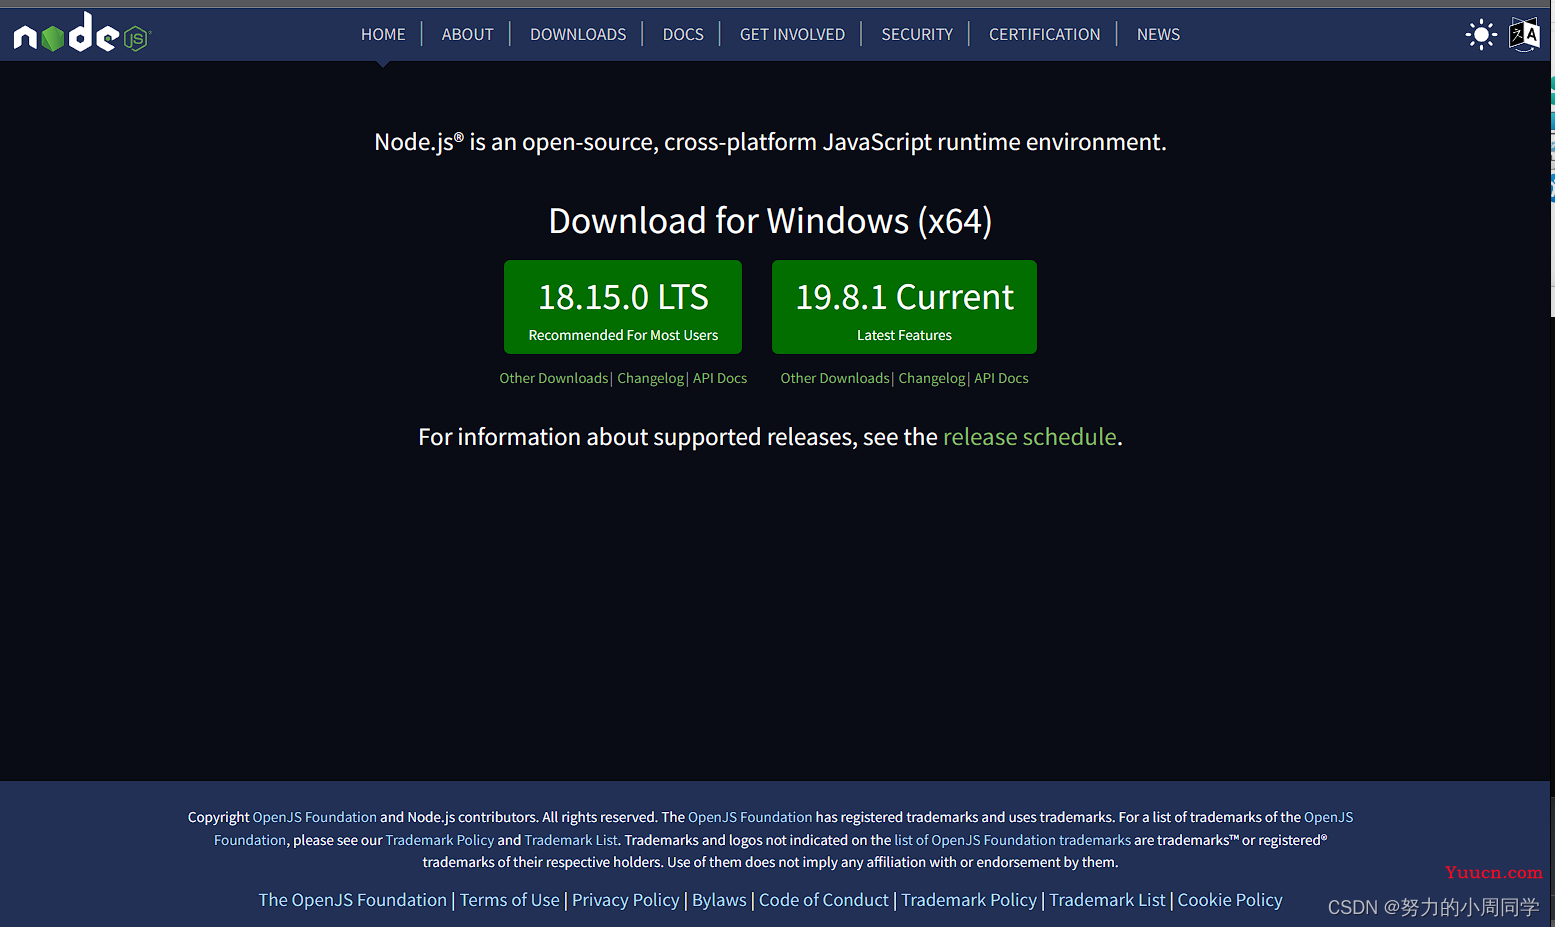Click the Node.js open-source description text
Screen dimensions: 1555x927
click(770, 142)
